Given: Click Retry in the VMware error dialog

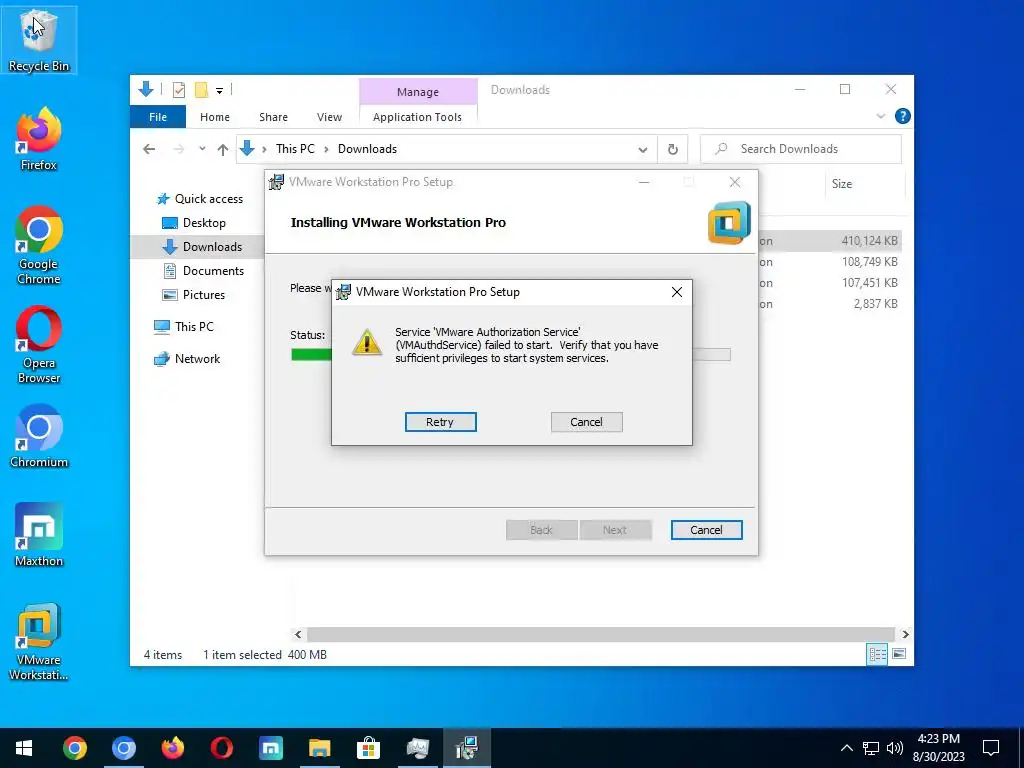Looking at the screenshot, I should (x=440, y=422).
